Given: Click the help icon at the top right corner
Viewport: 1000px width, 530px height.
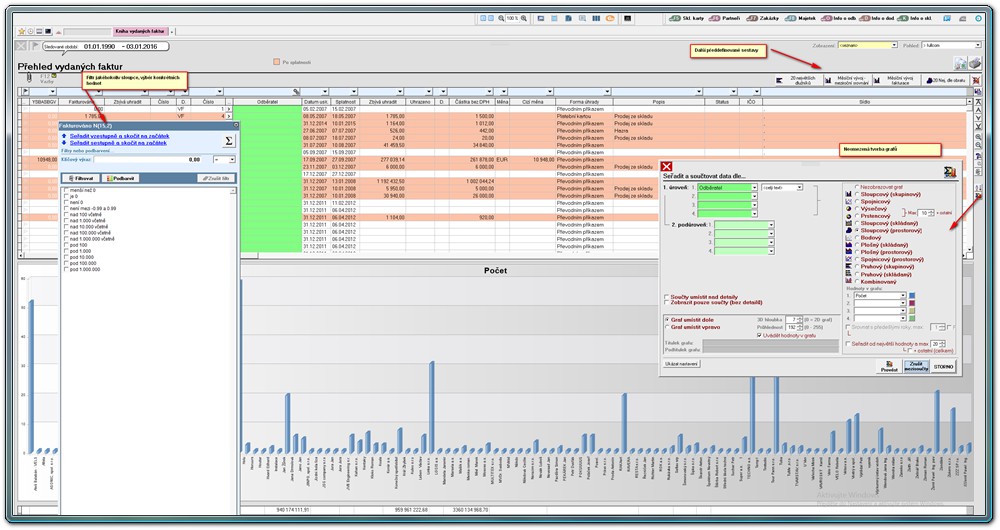Looking at the screenshot, I should click(x=979, y=19).
